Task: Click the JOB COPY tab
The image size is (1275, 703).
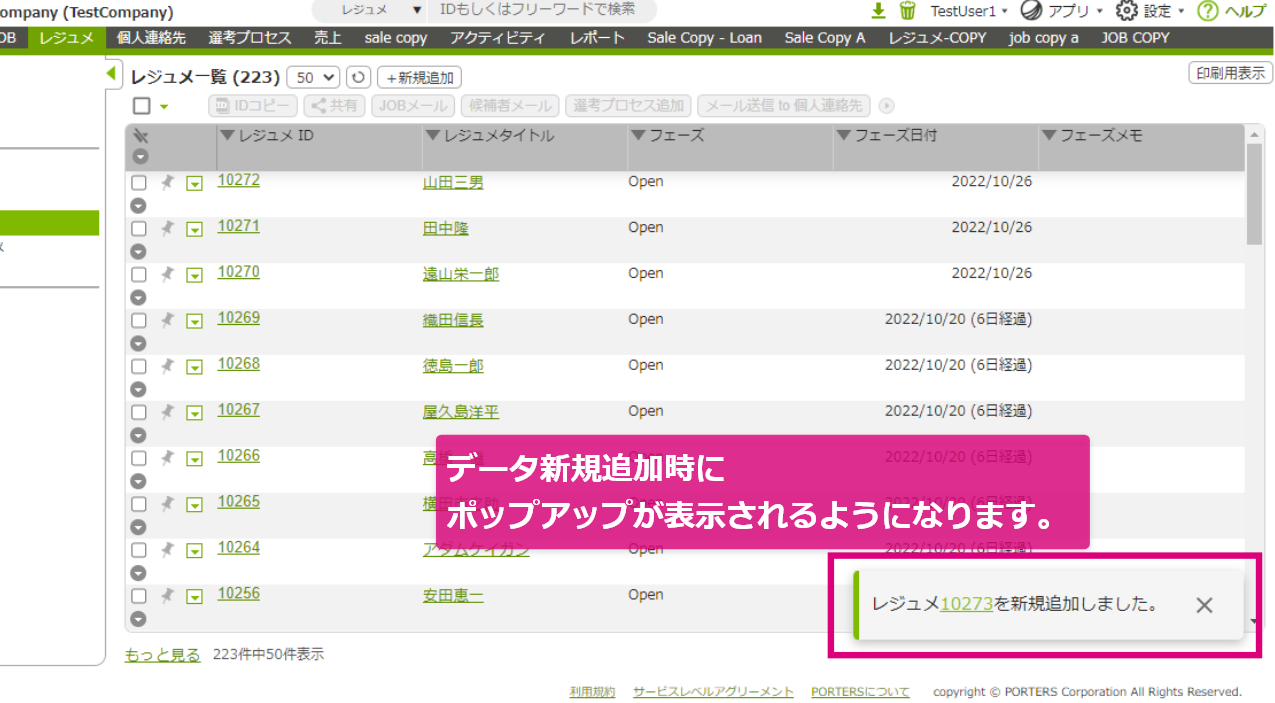Action: tap(1135, 38)
